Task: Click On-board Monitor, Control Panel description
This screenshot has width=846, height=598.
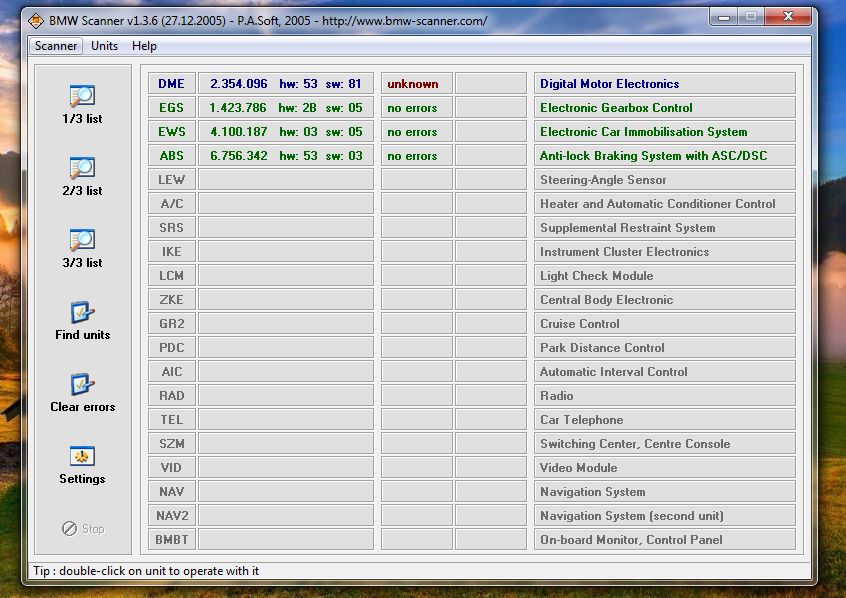Action: click(x=665, y=540)
